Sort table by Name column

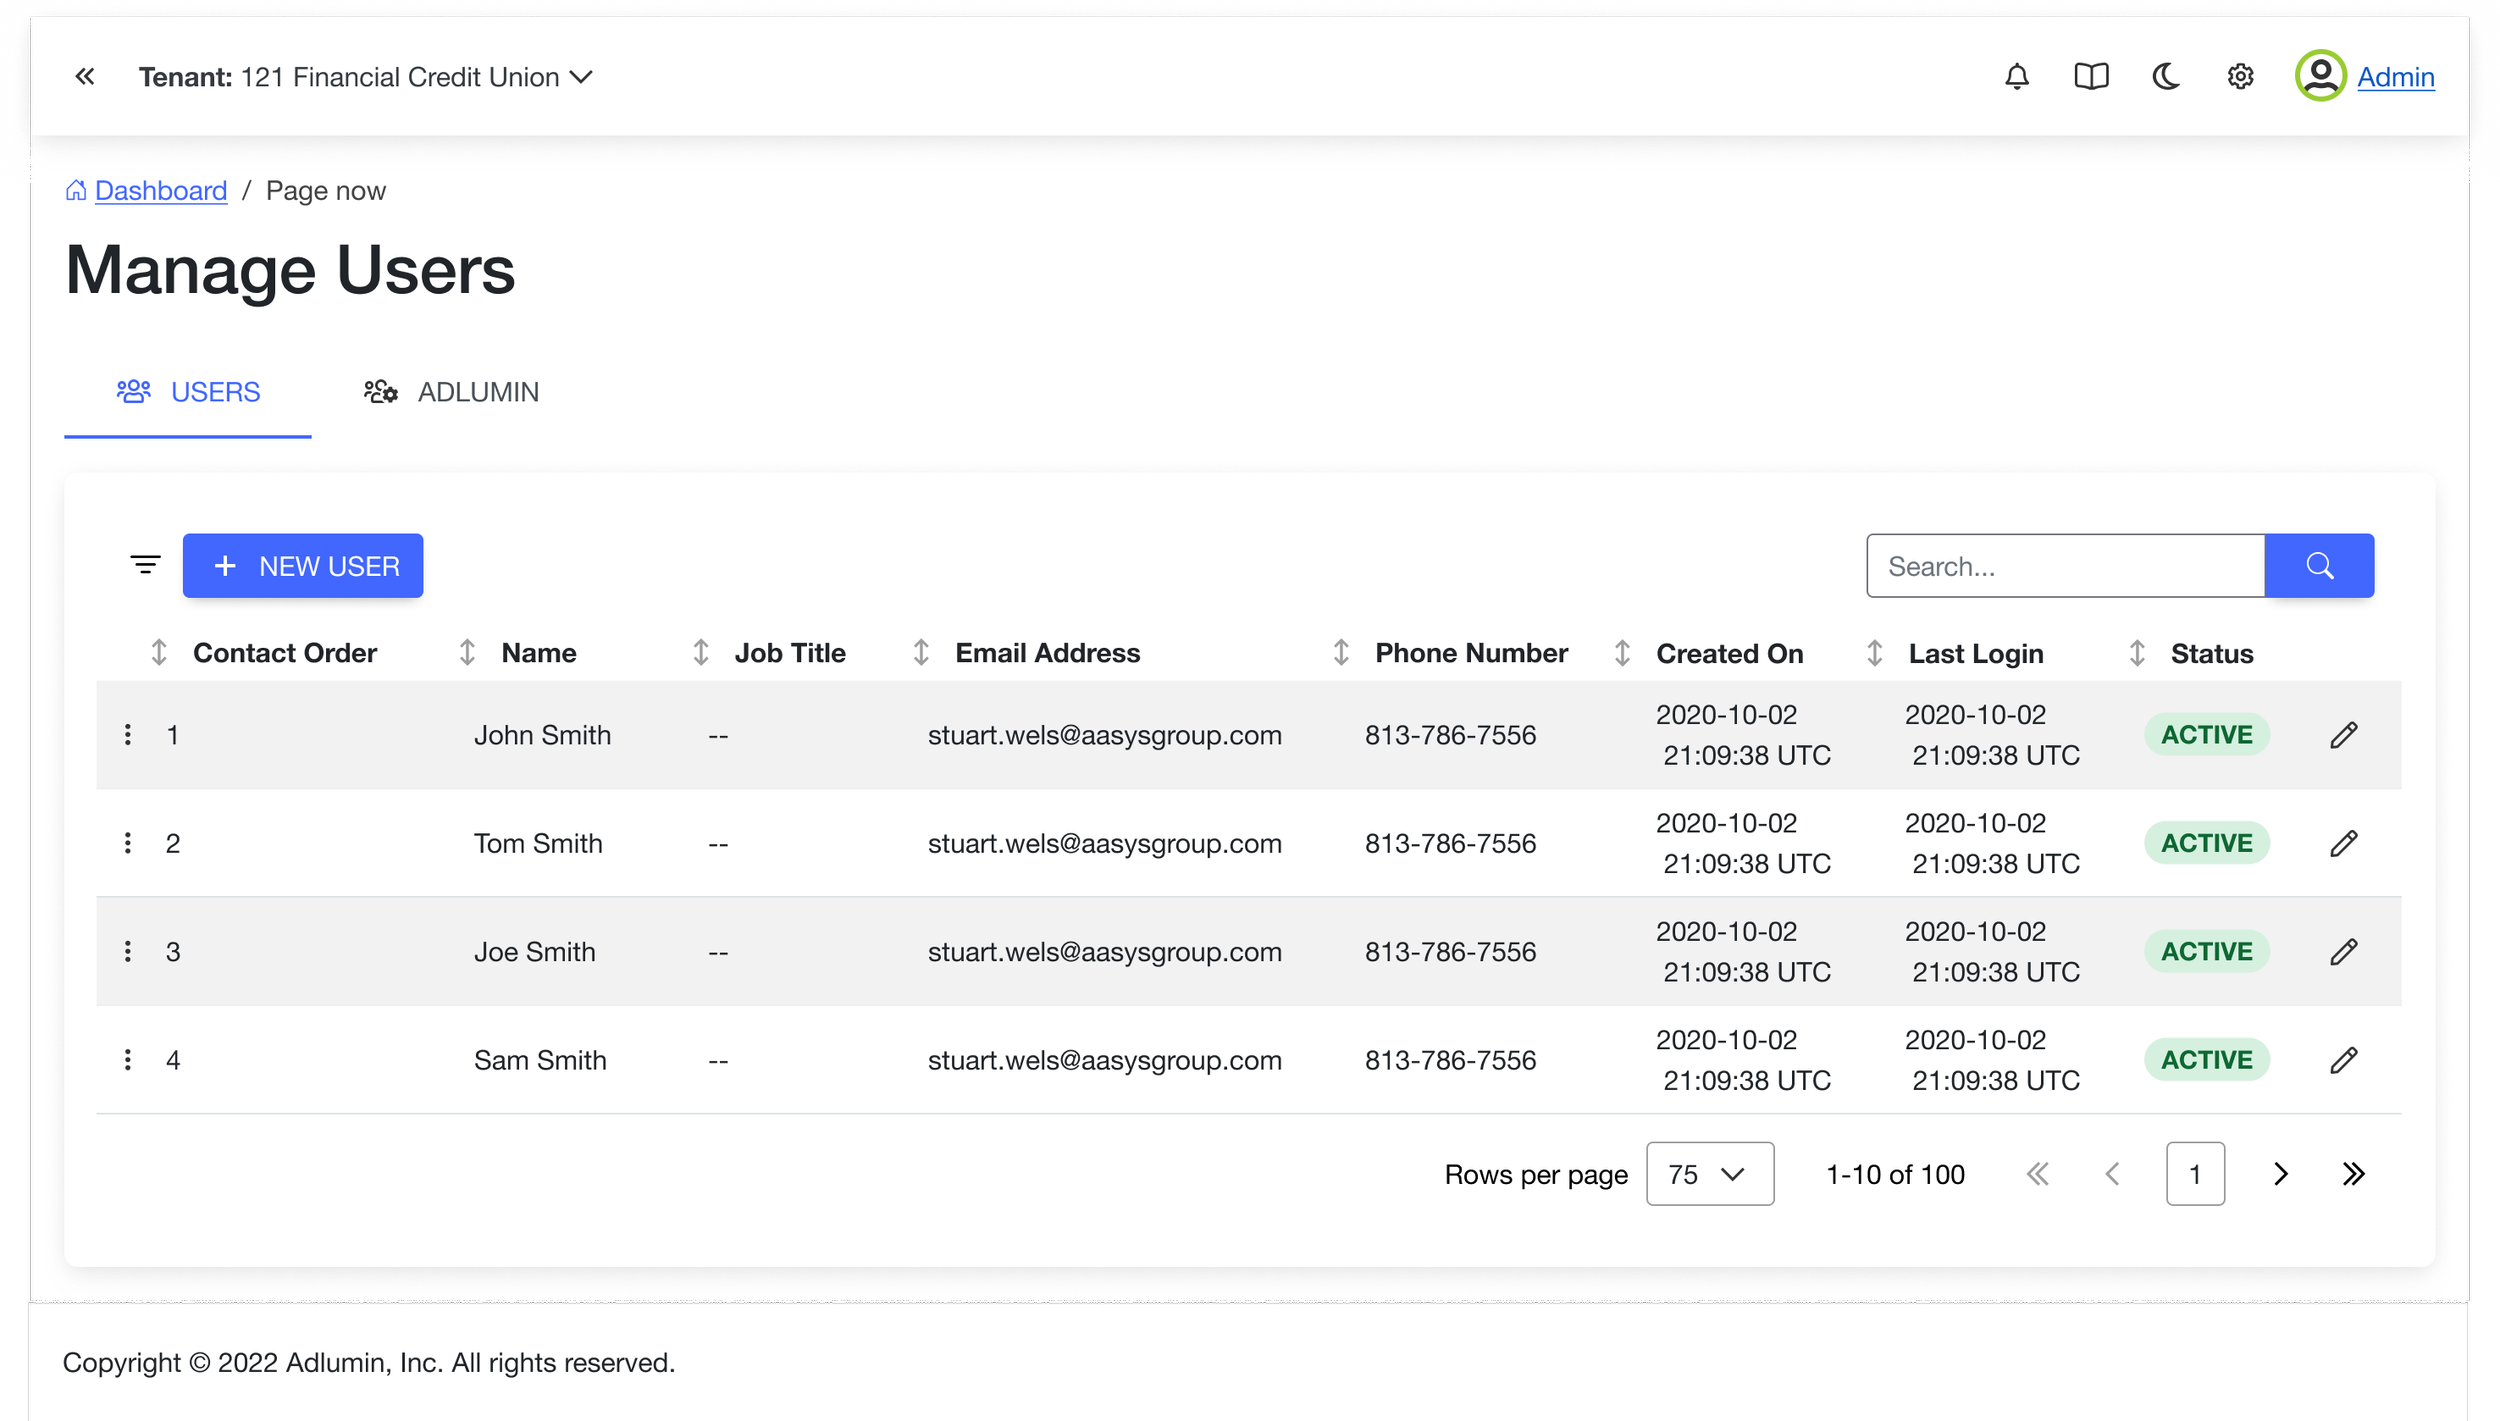[x=467, y=652]
